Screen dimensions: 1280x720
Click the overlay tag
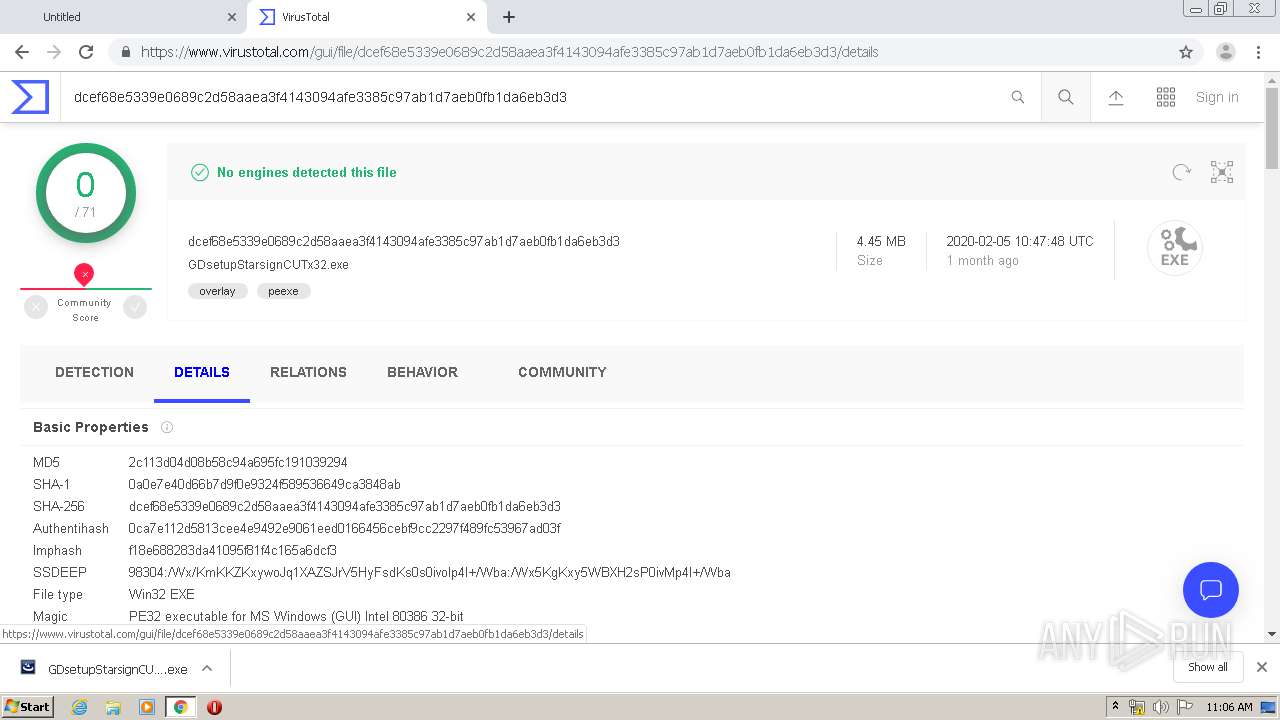[x=217, y=291]
